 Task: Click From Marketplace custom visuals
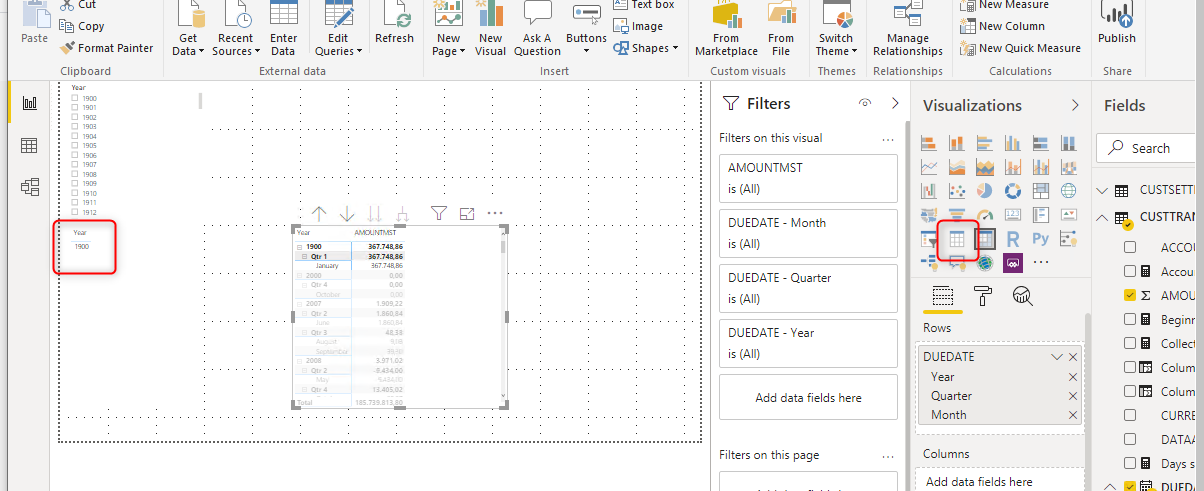(726, 30)
